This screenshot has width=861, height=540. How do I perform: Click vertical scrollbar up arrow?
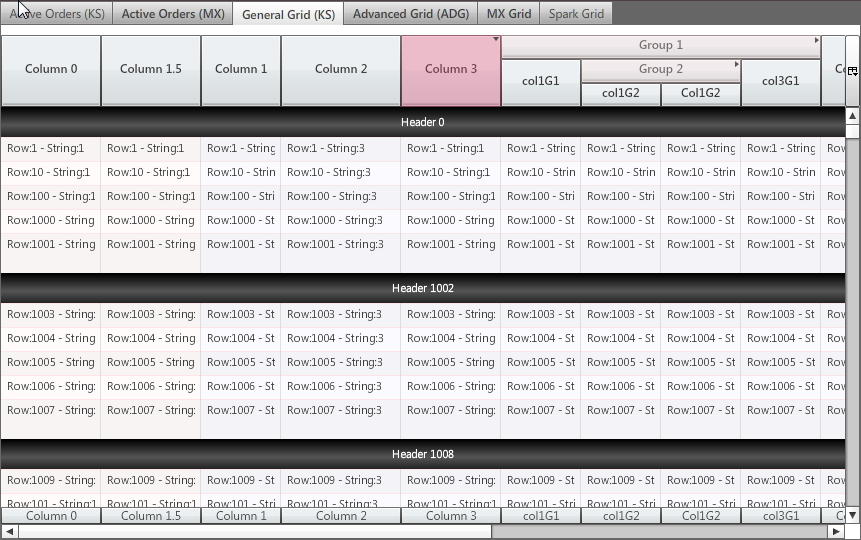click(852, 116)
